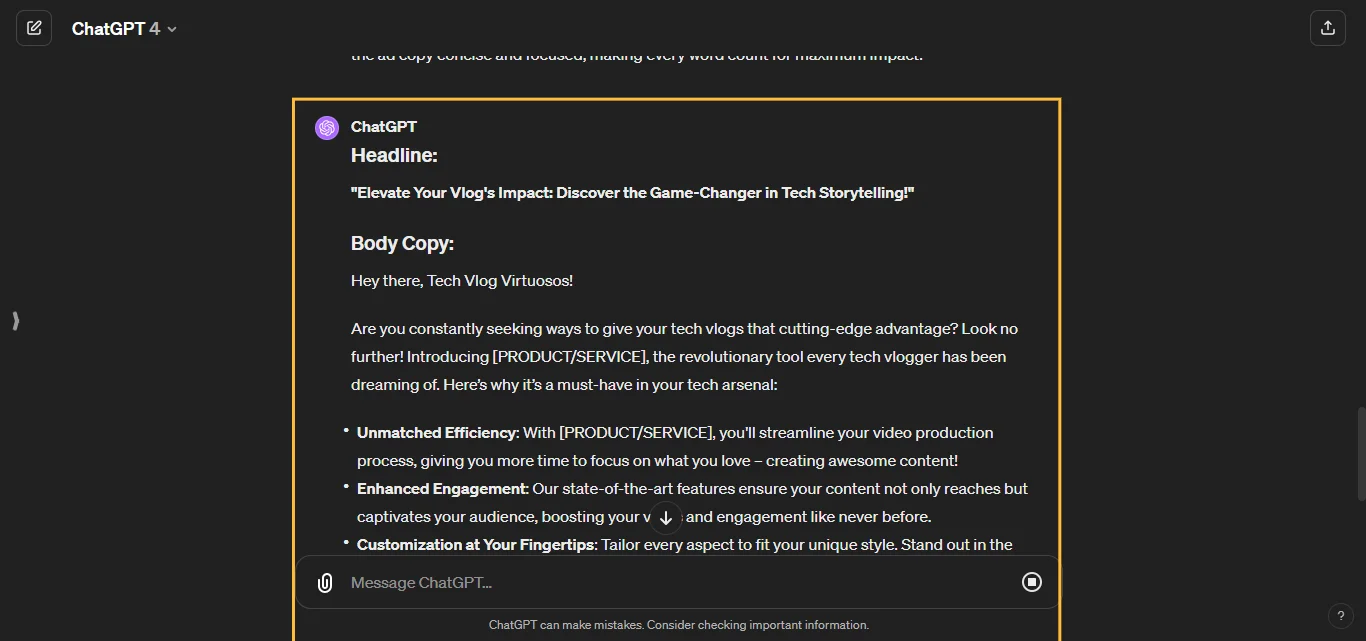Screen dimensions: 1366x641
Task: Click the ChatGPT avatar logo beside the response
Action: coord(327,127)
